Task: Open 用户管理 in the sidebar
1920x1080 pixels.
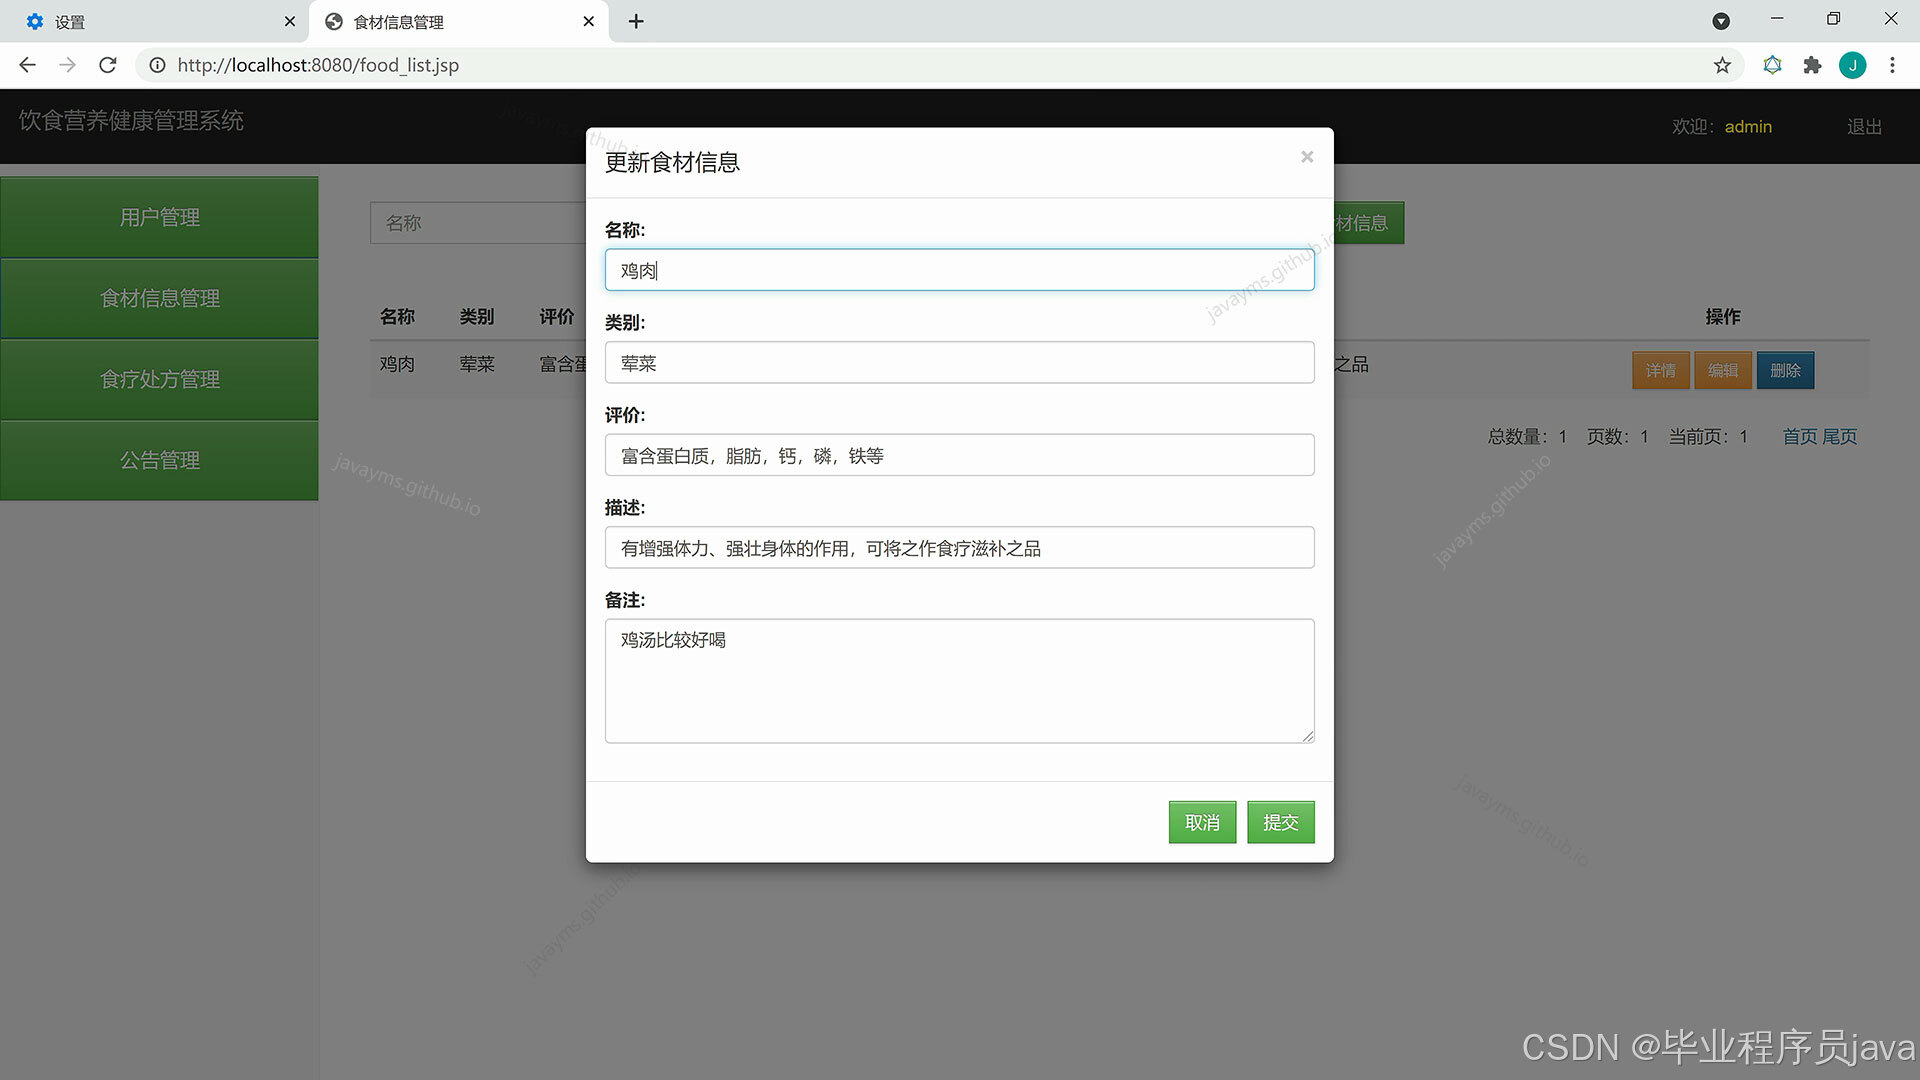Action: [159, 217]
